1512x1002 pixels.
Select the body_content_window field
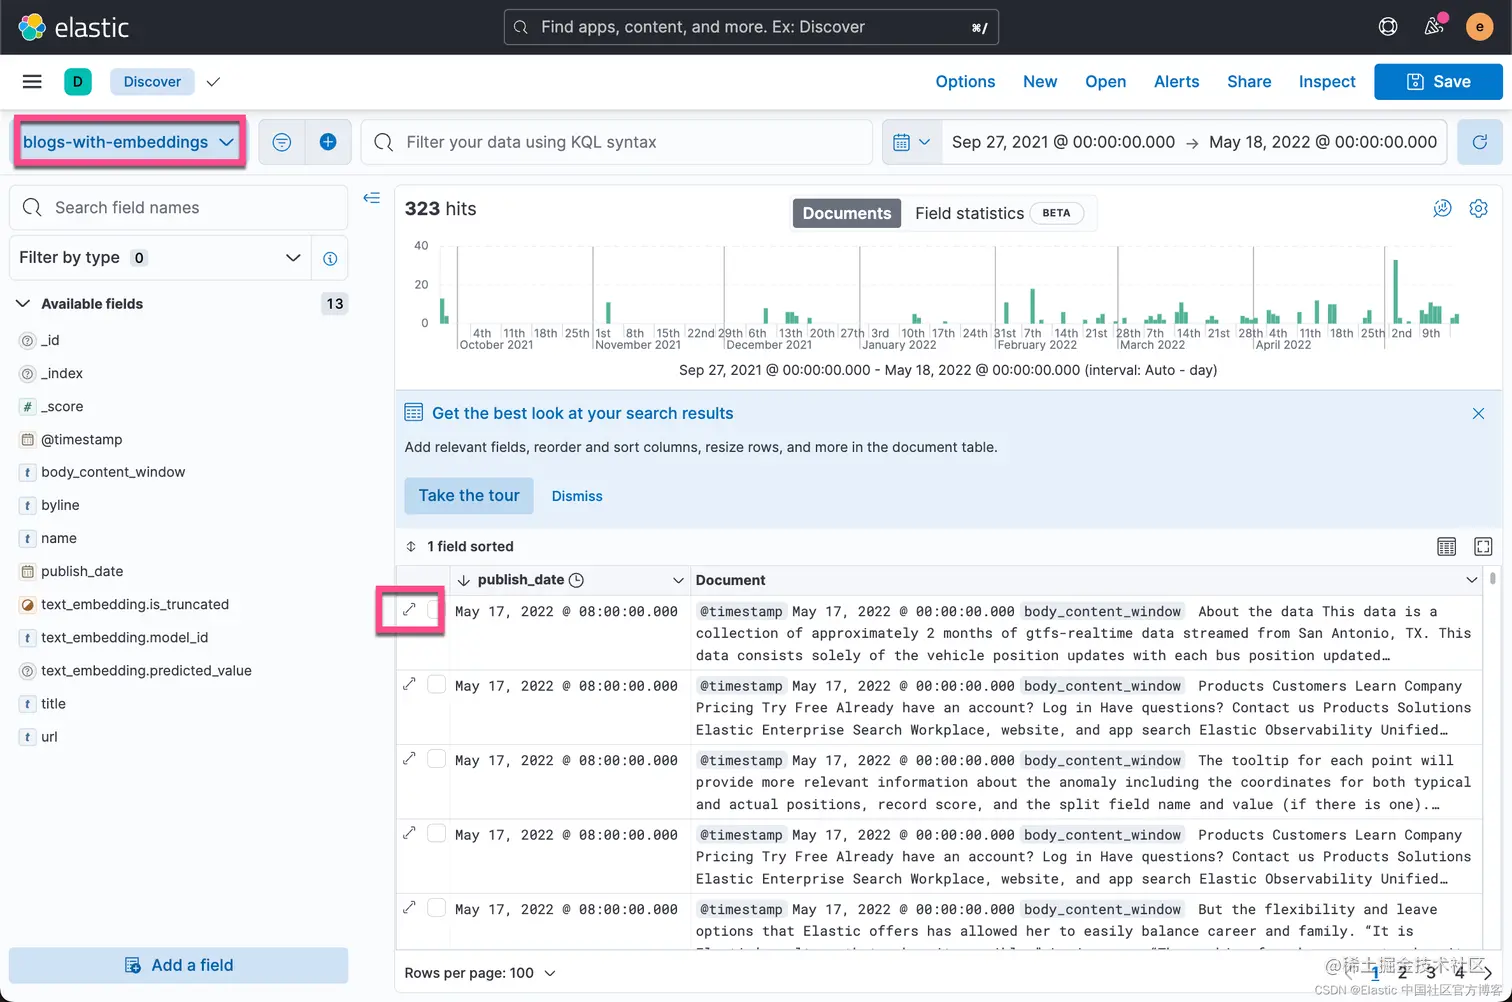[x=113, y=472]
